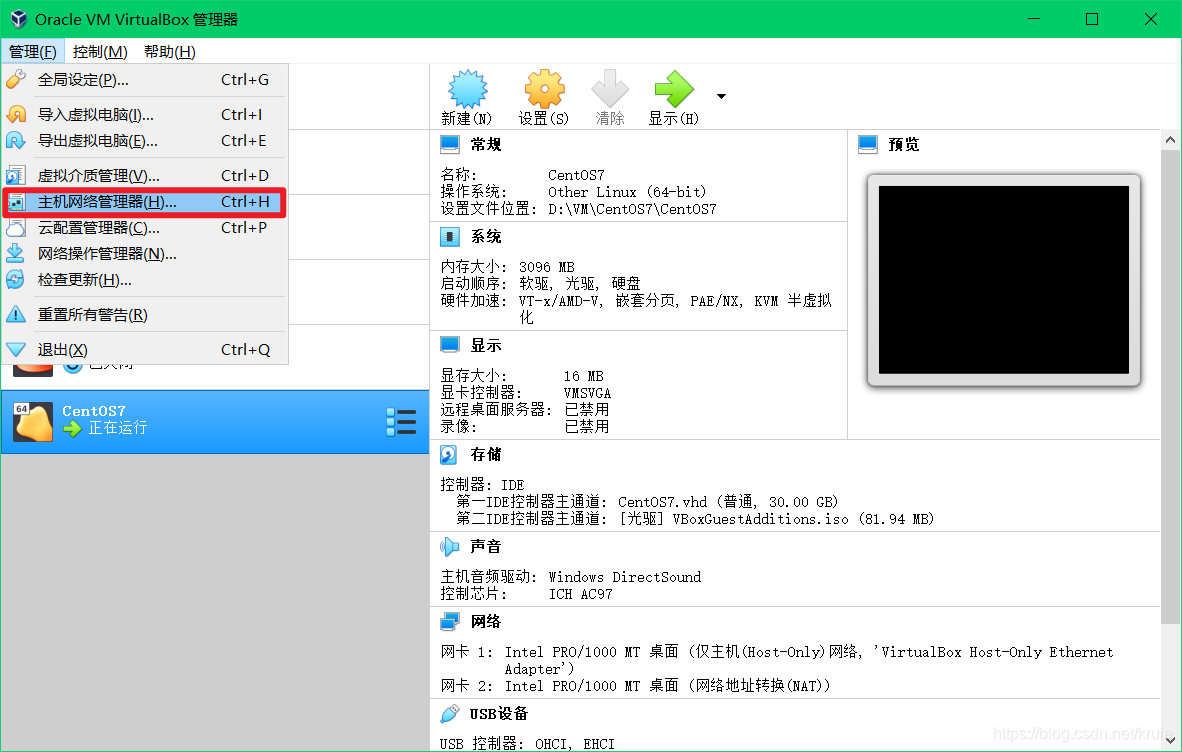Click the export appliance icon

pyautogui.click(x=16, y=140)
